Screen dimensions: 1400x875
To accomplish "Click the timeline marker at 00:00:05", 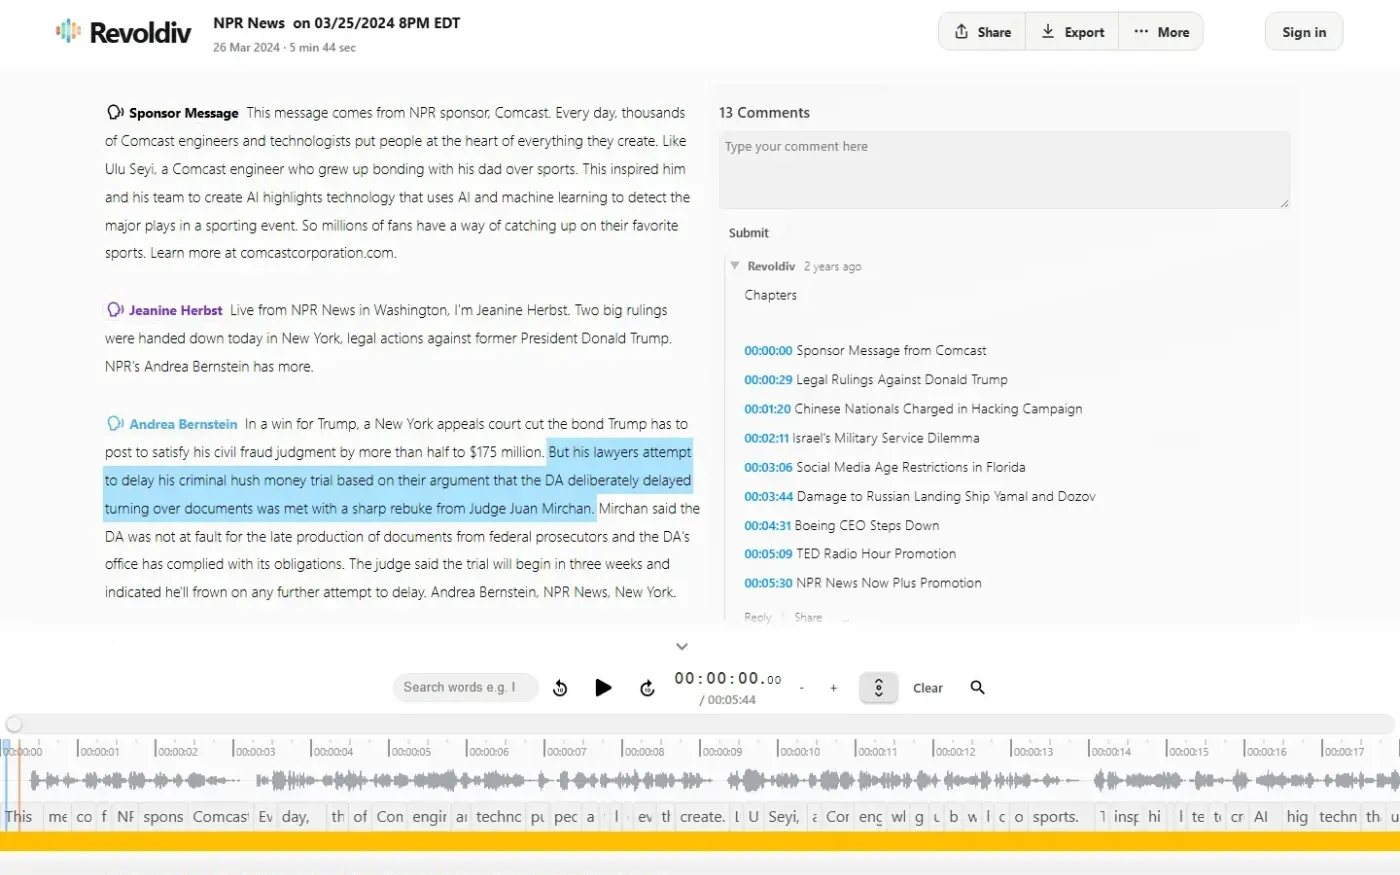I will click(x=411, y=751).
